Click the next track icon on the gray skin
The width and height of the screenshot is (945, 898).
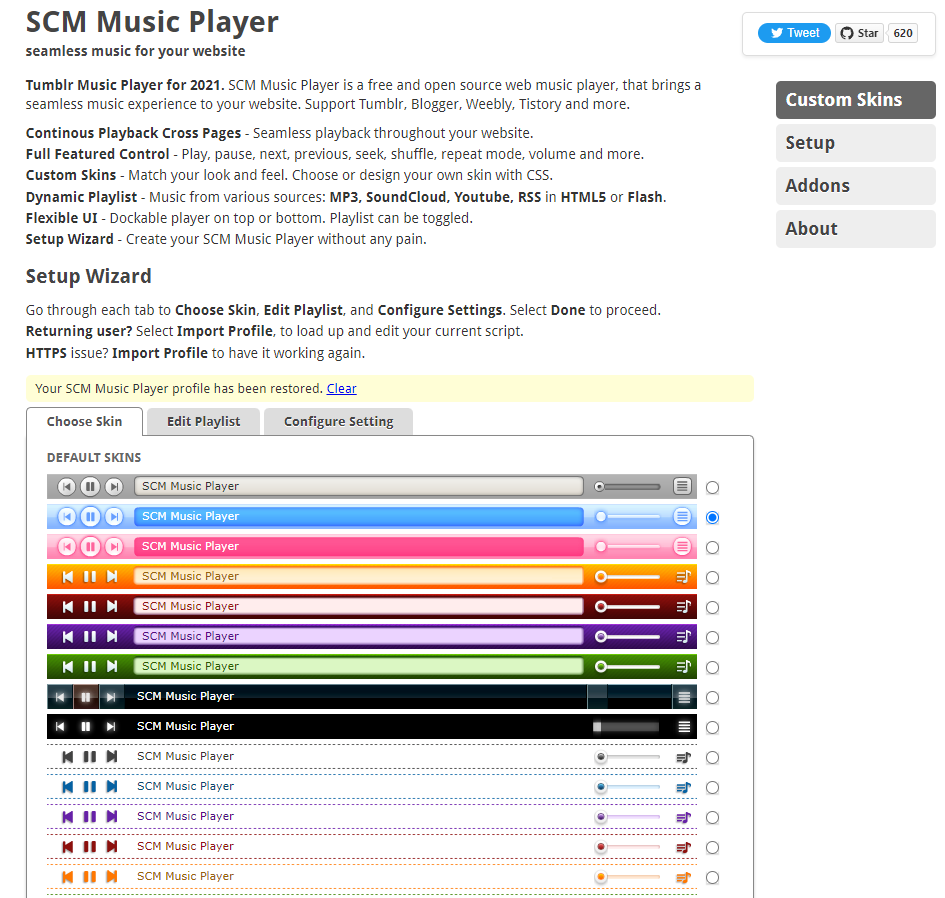[x=114, y=486]
